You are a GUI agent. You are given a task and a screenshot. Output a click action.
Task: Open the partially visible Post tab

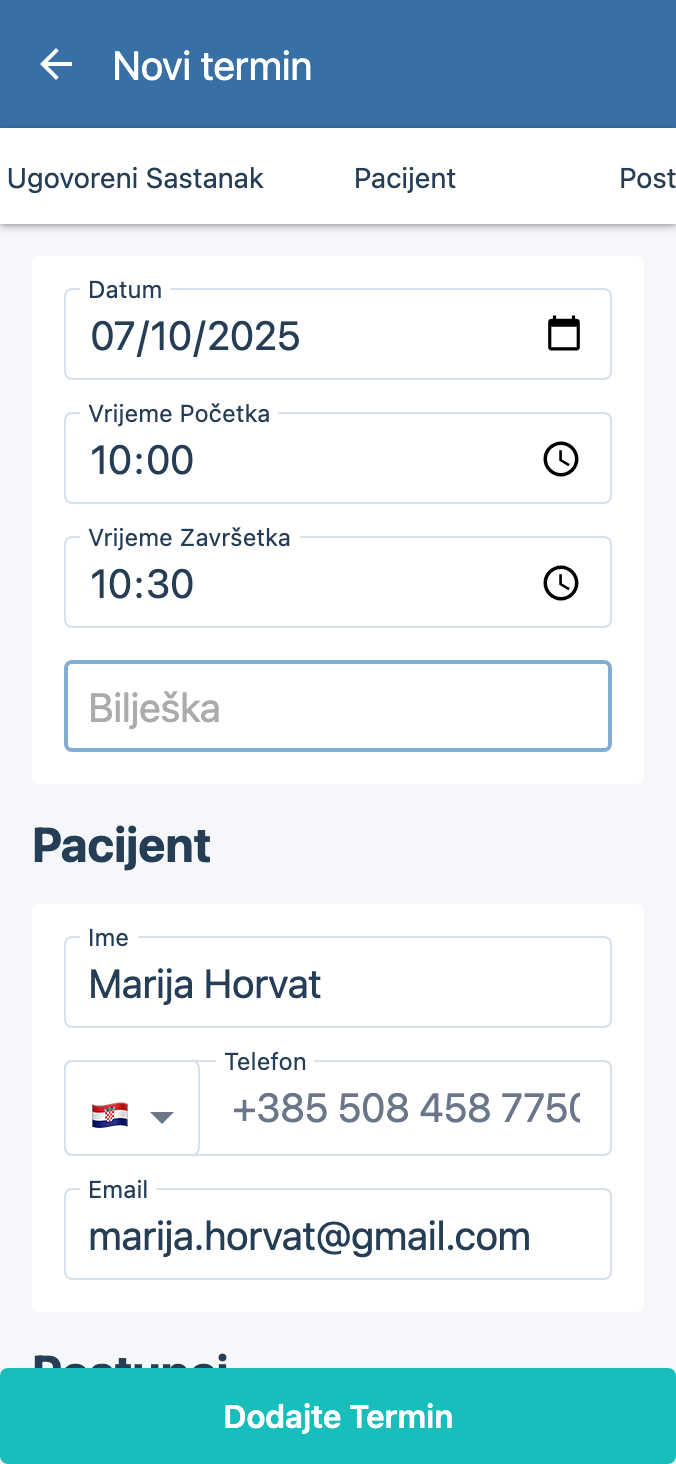647,178
